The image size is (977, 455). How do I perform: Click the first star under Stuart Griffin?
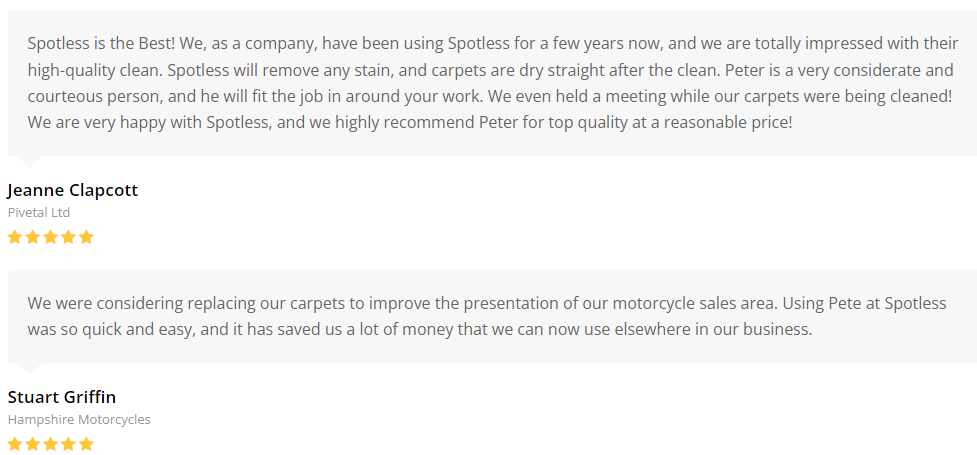point(15,443)
